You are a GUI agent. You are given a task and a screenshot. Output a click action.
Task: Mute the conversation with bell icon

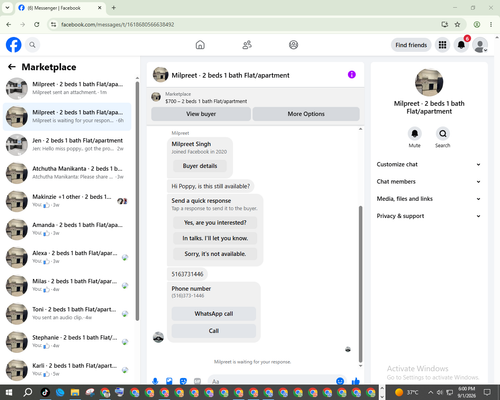414,134
